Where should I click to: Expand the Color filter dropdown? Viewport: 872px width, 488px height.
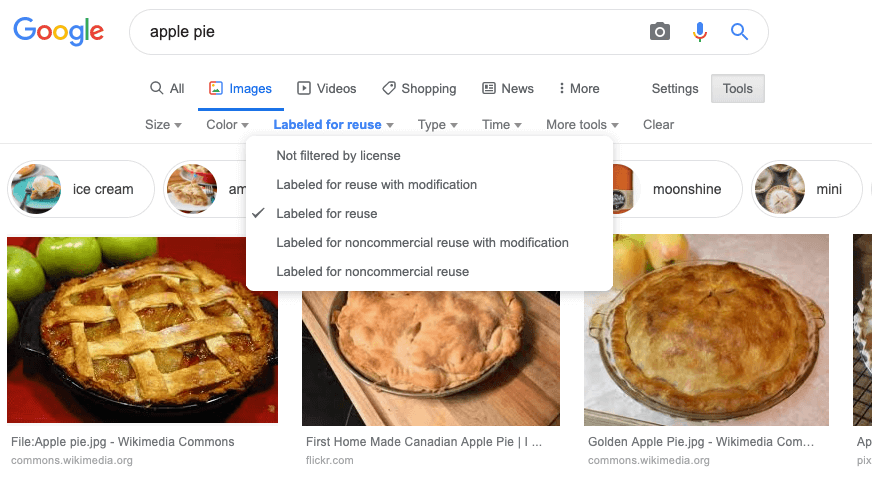[x=227, y=125]
